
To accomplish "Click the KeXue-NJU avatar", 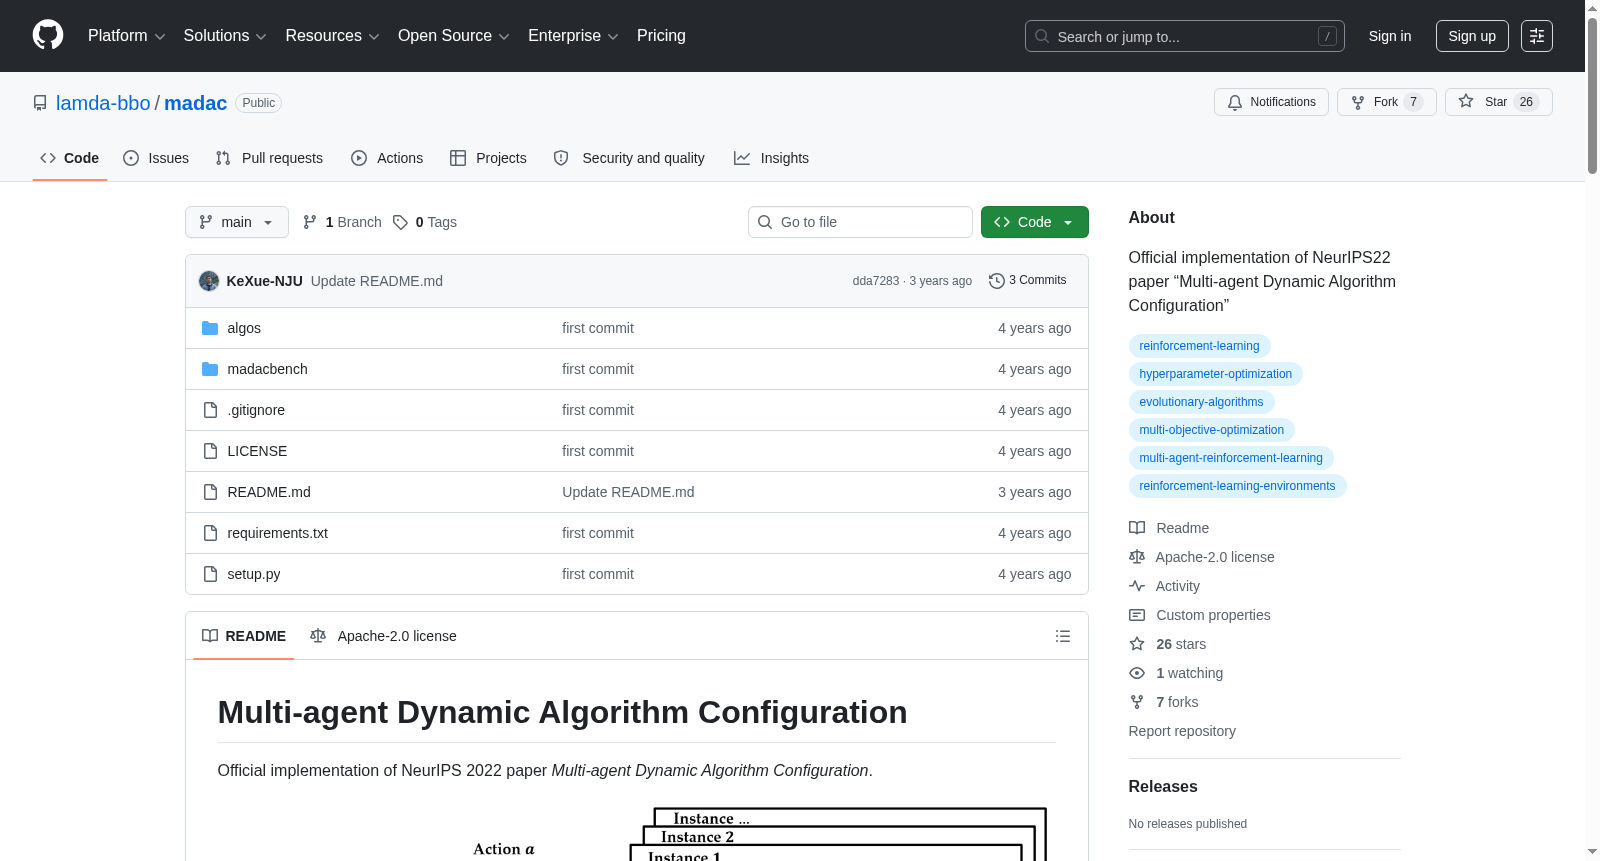I will 209,281.
